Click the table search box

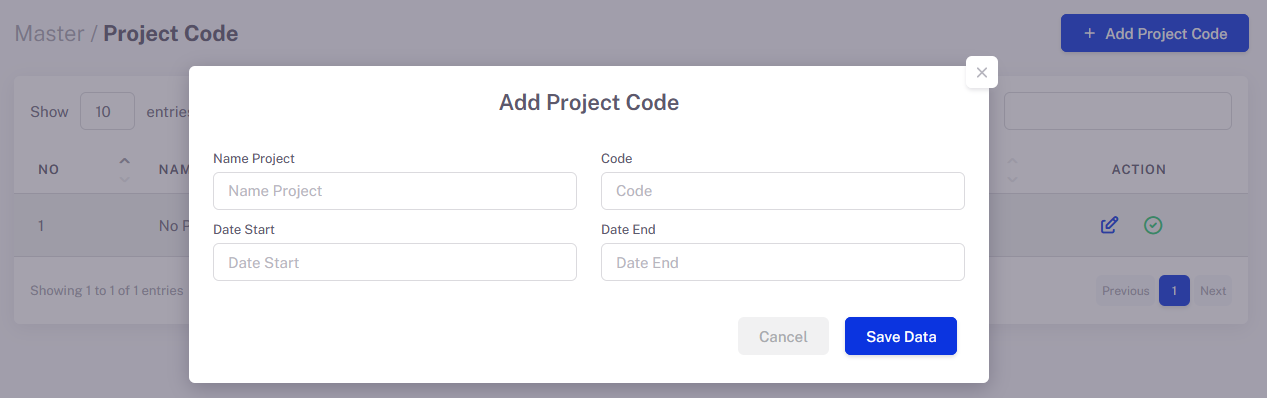pos(1118,111)
